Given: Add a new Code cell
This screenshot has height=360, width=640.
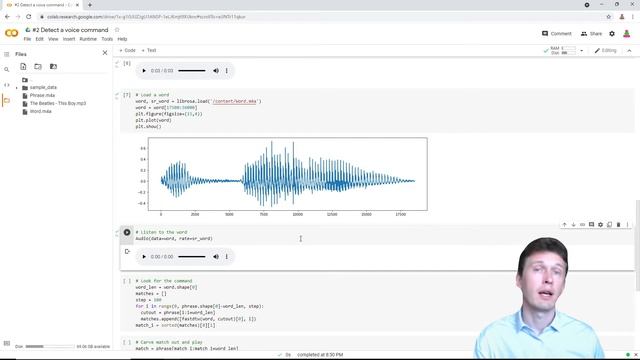Looking at the screenshot, I should click(127, 50).
